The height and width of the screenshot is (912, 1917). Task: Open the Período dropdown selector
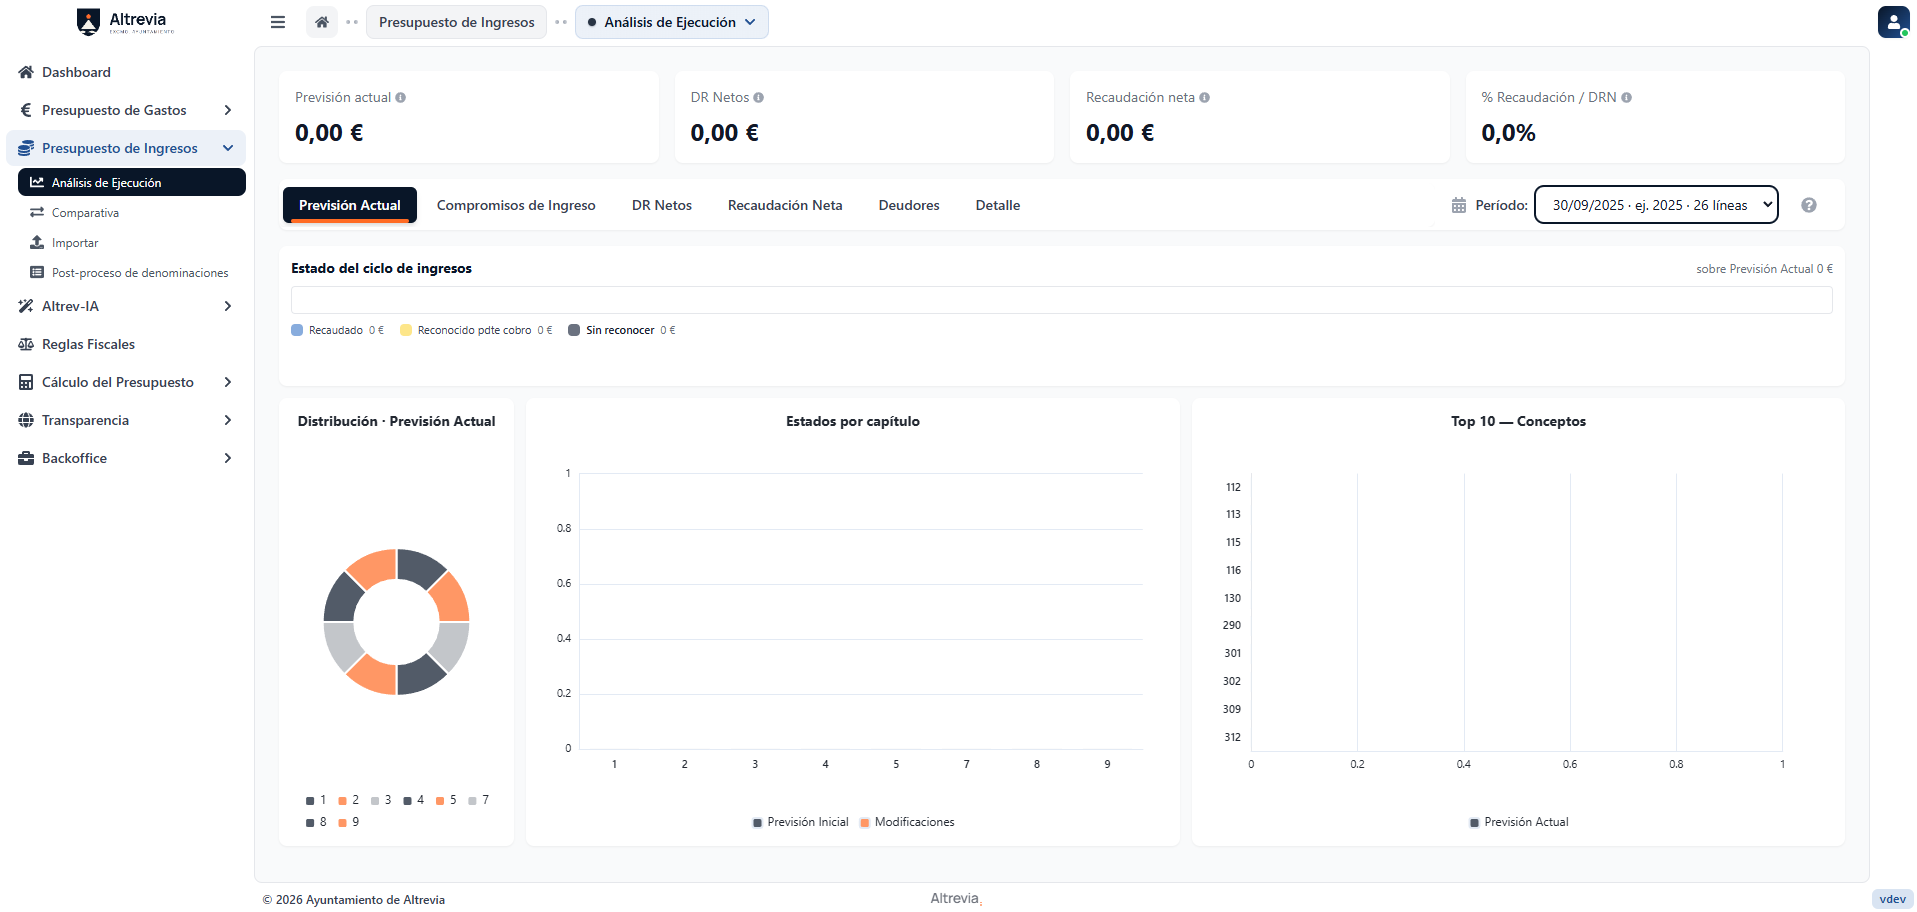click(1656, 205)
